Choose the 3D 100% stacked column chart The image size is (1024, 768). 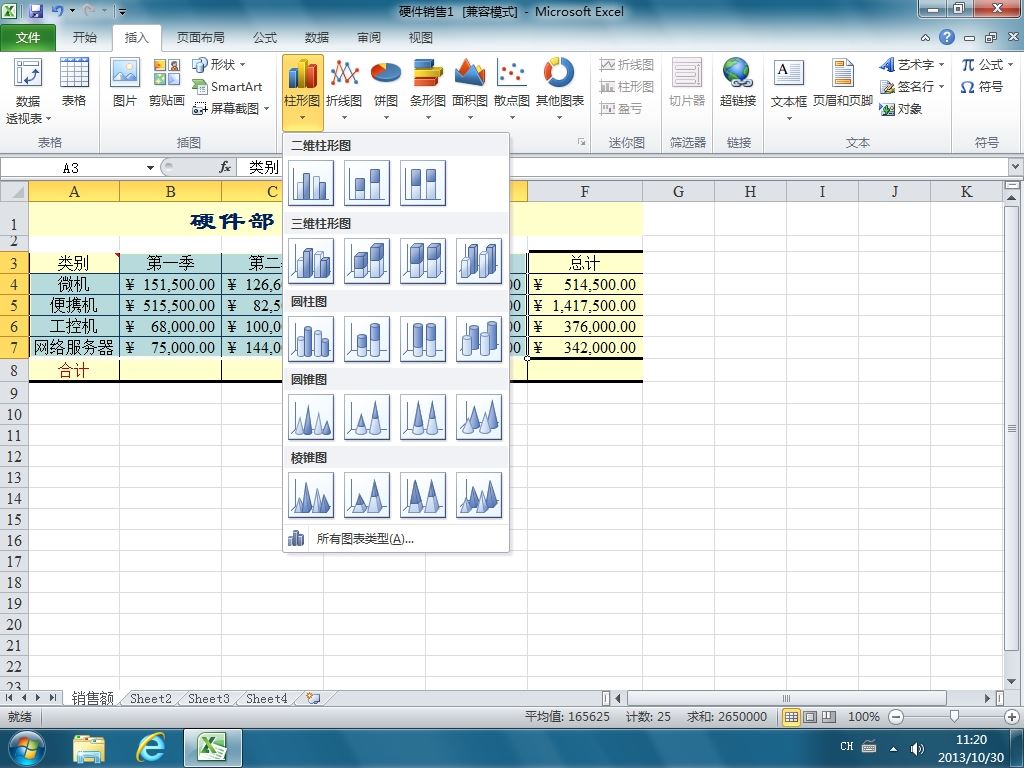pos(423,261)
